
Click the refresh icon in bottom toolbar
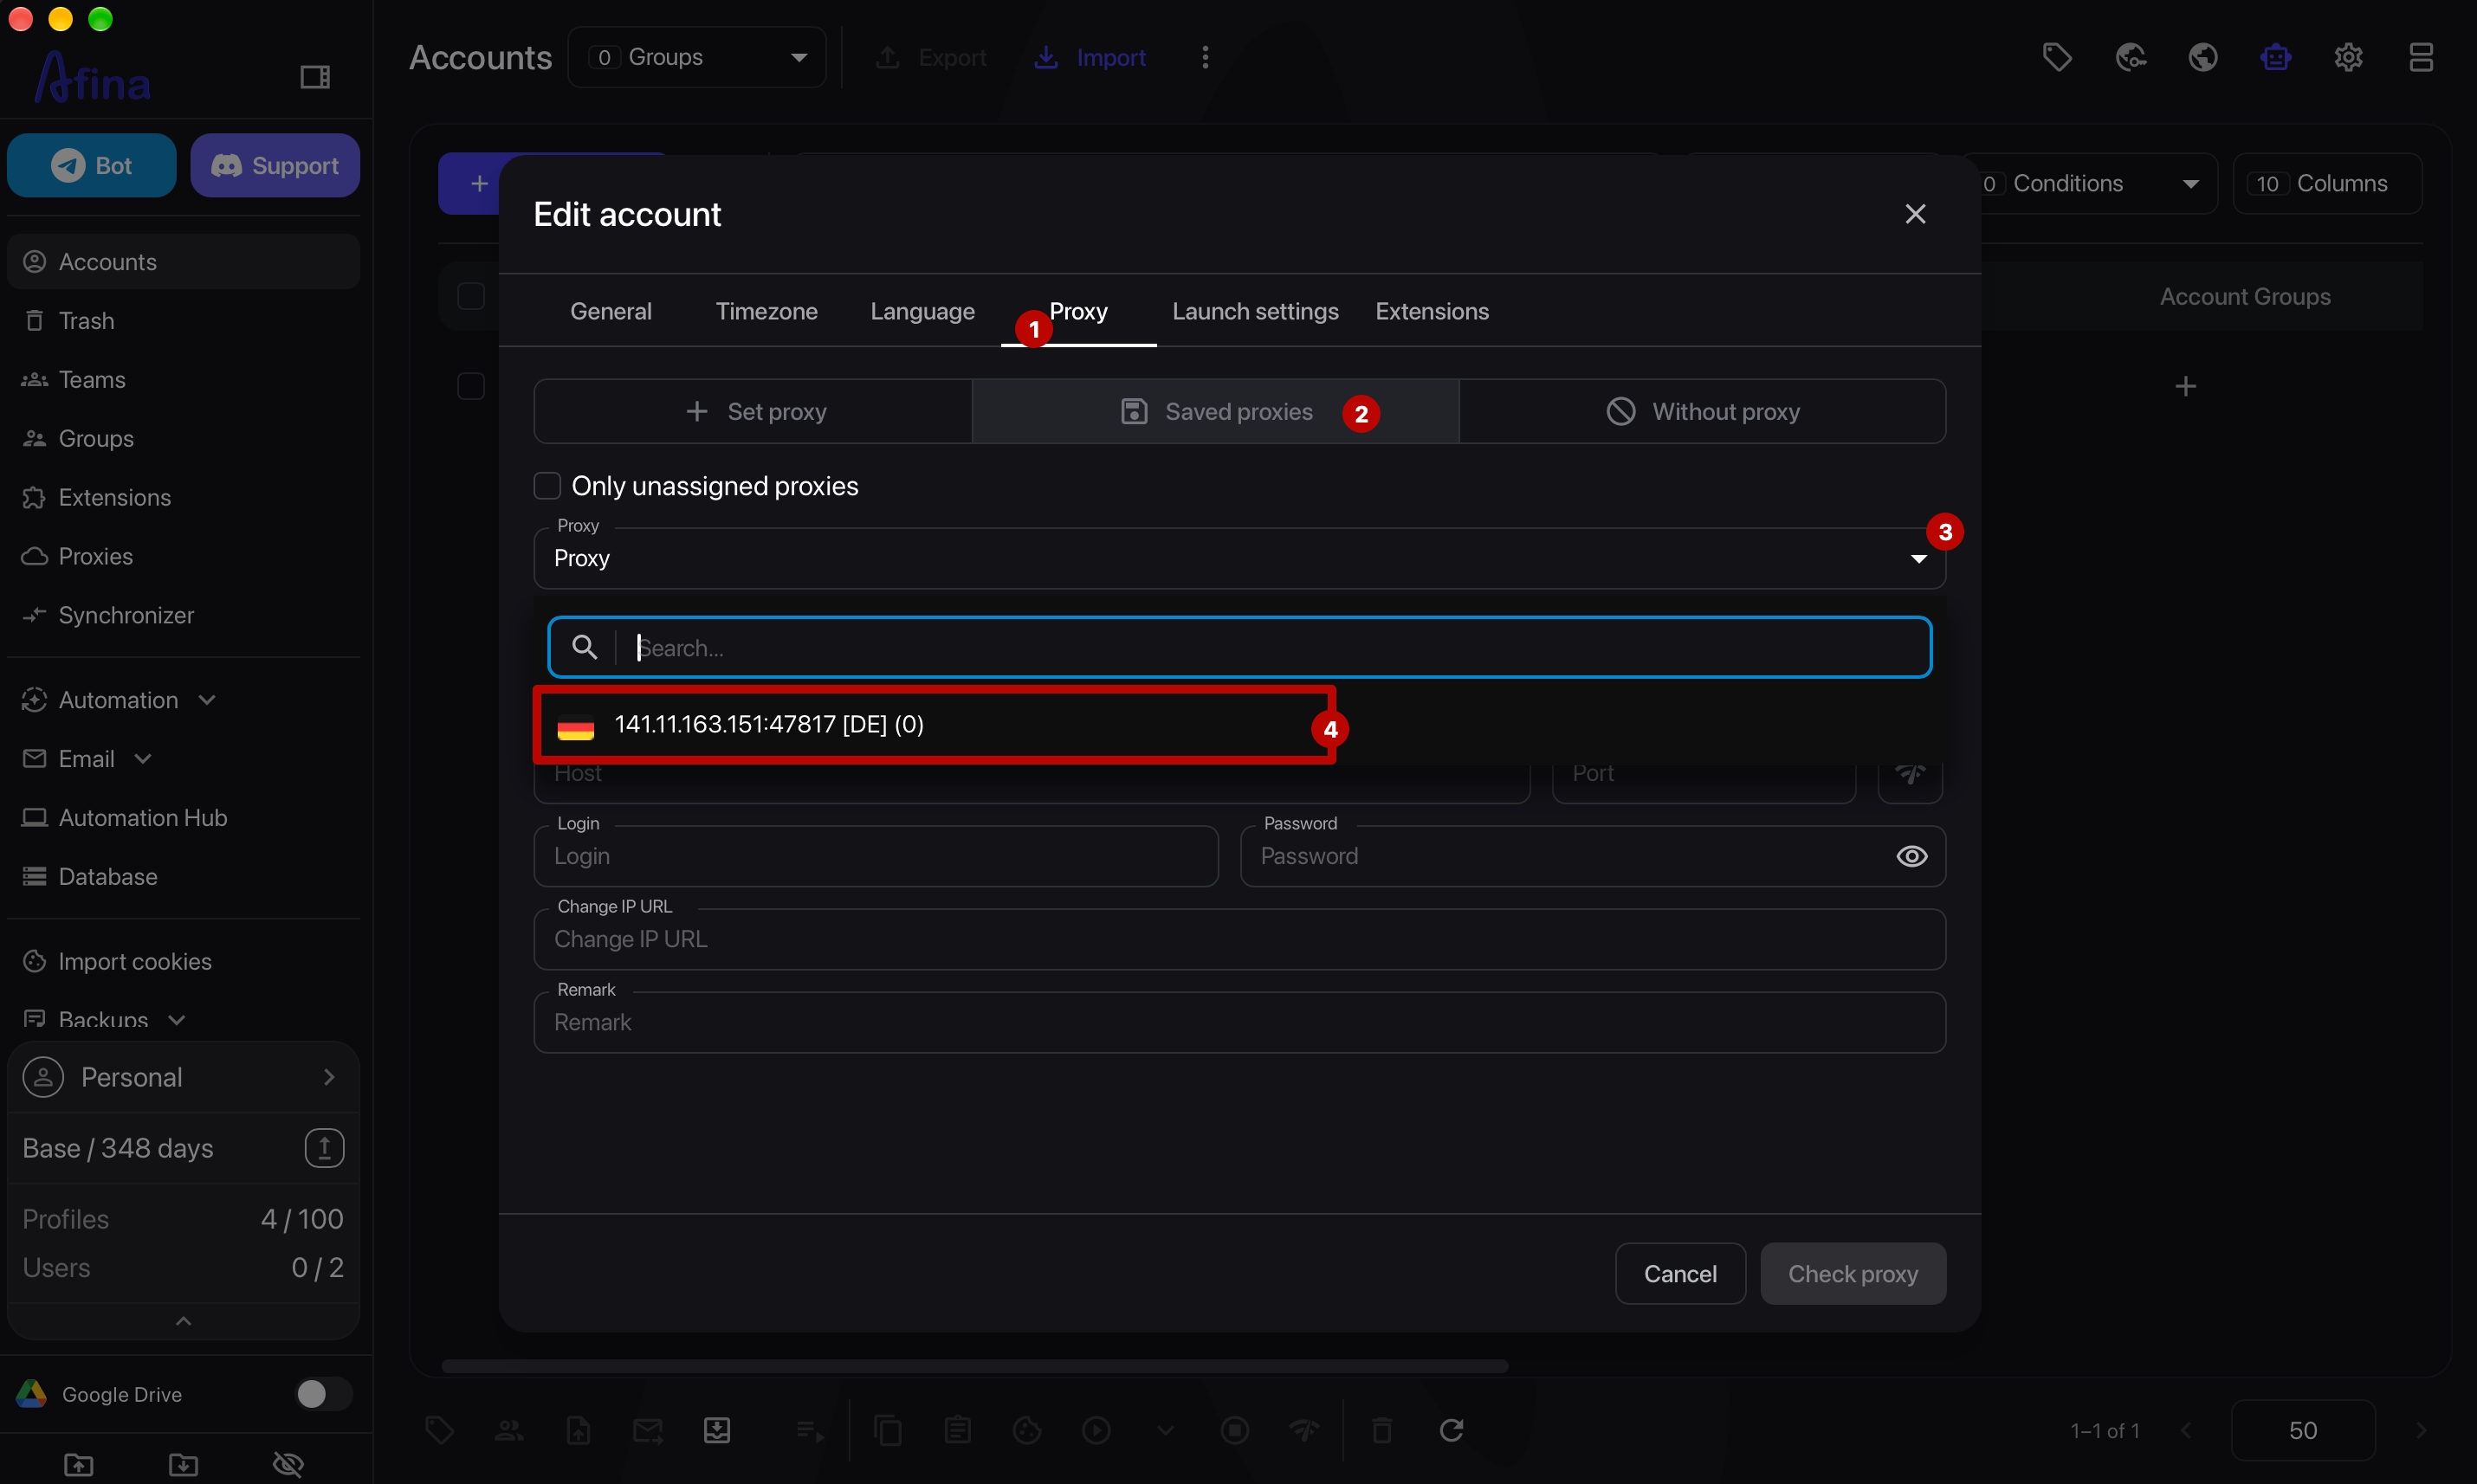(1451, 1430)
